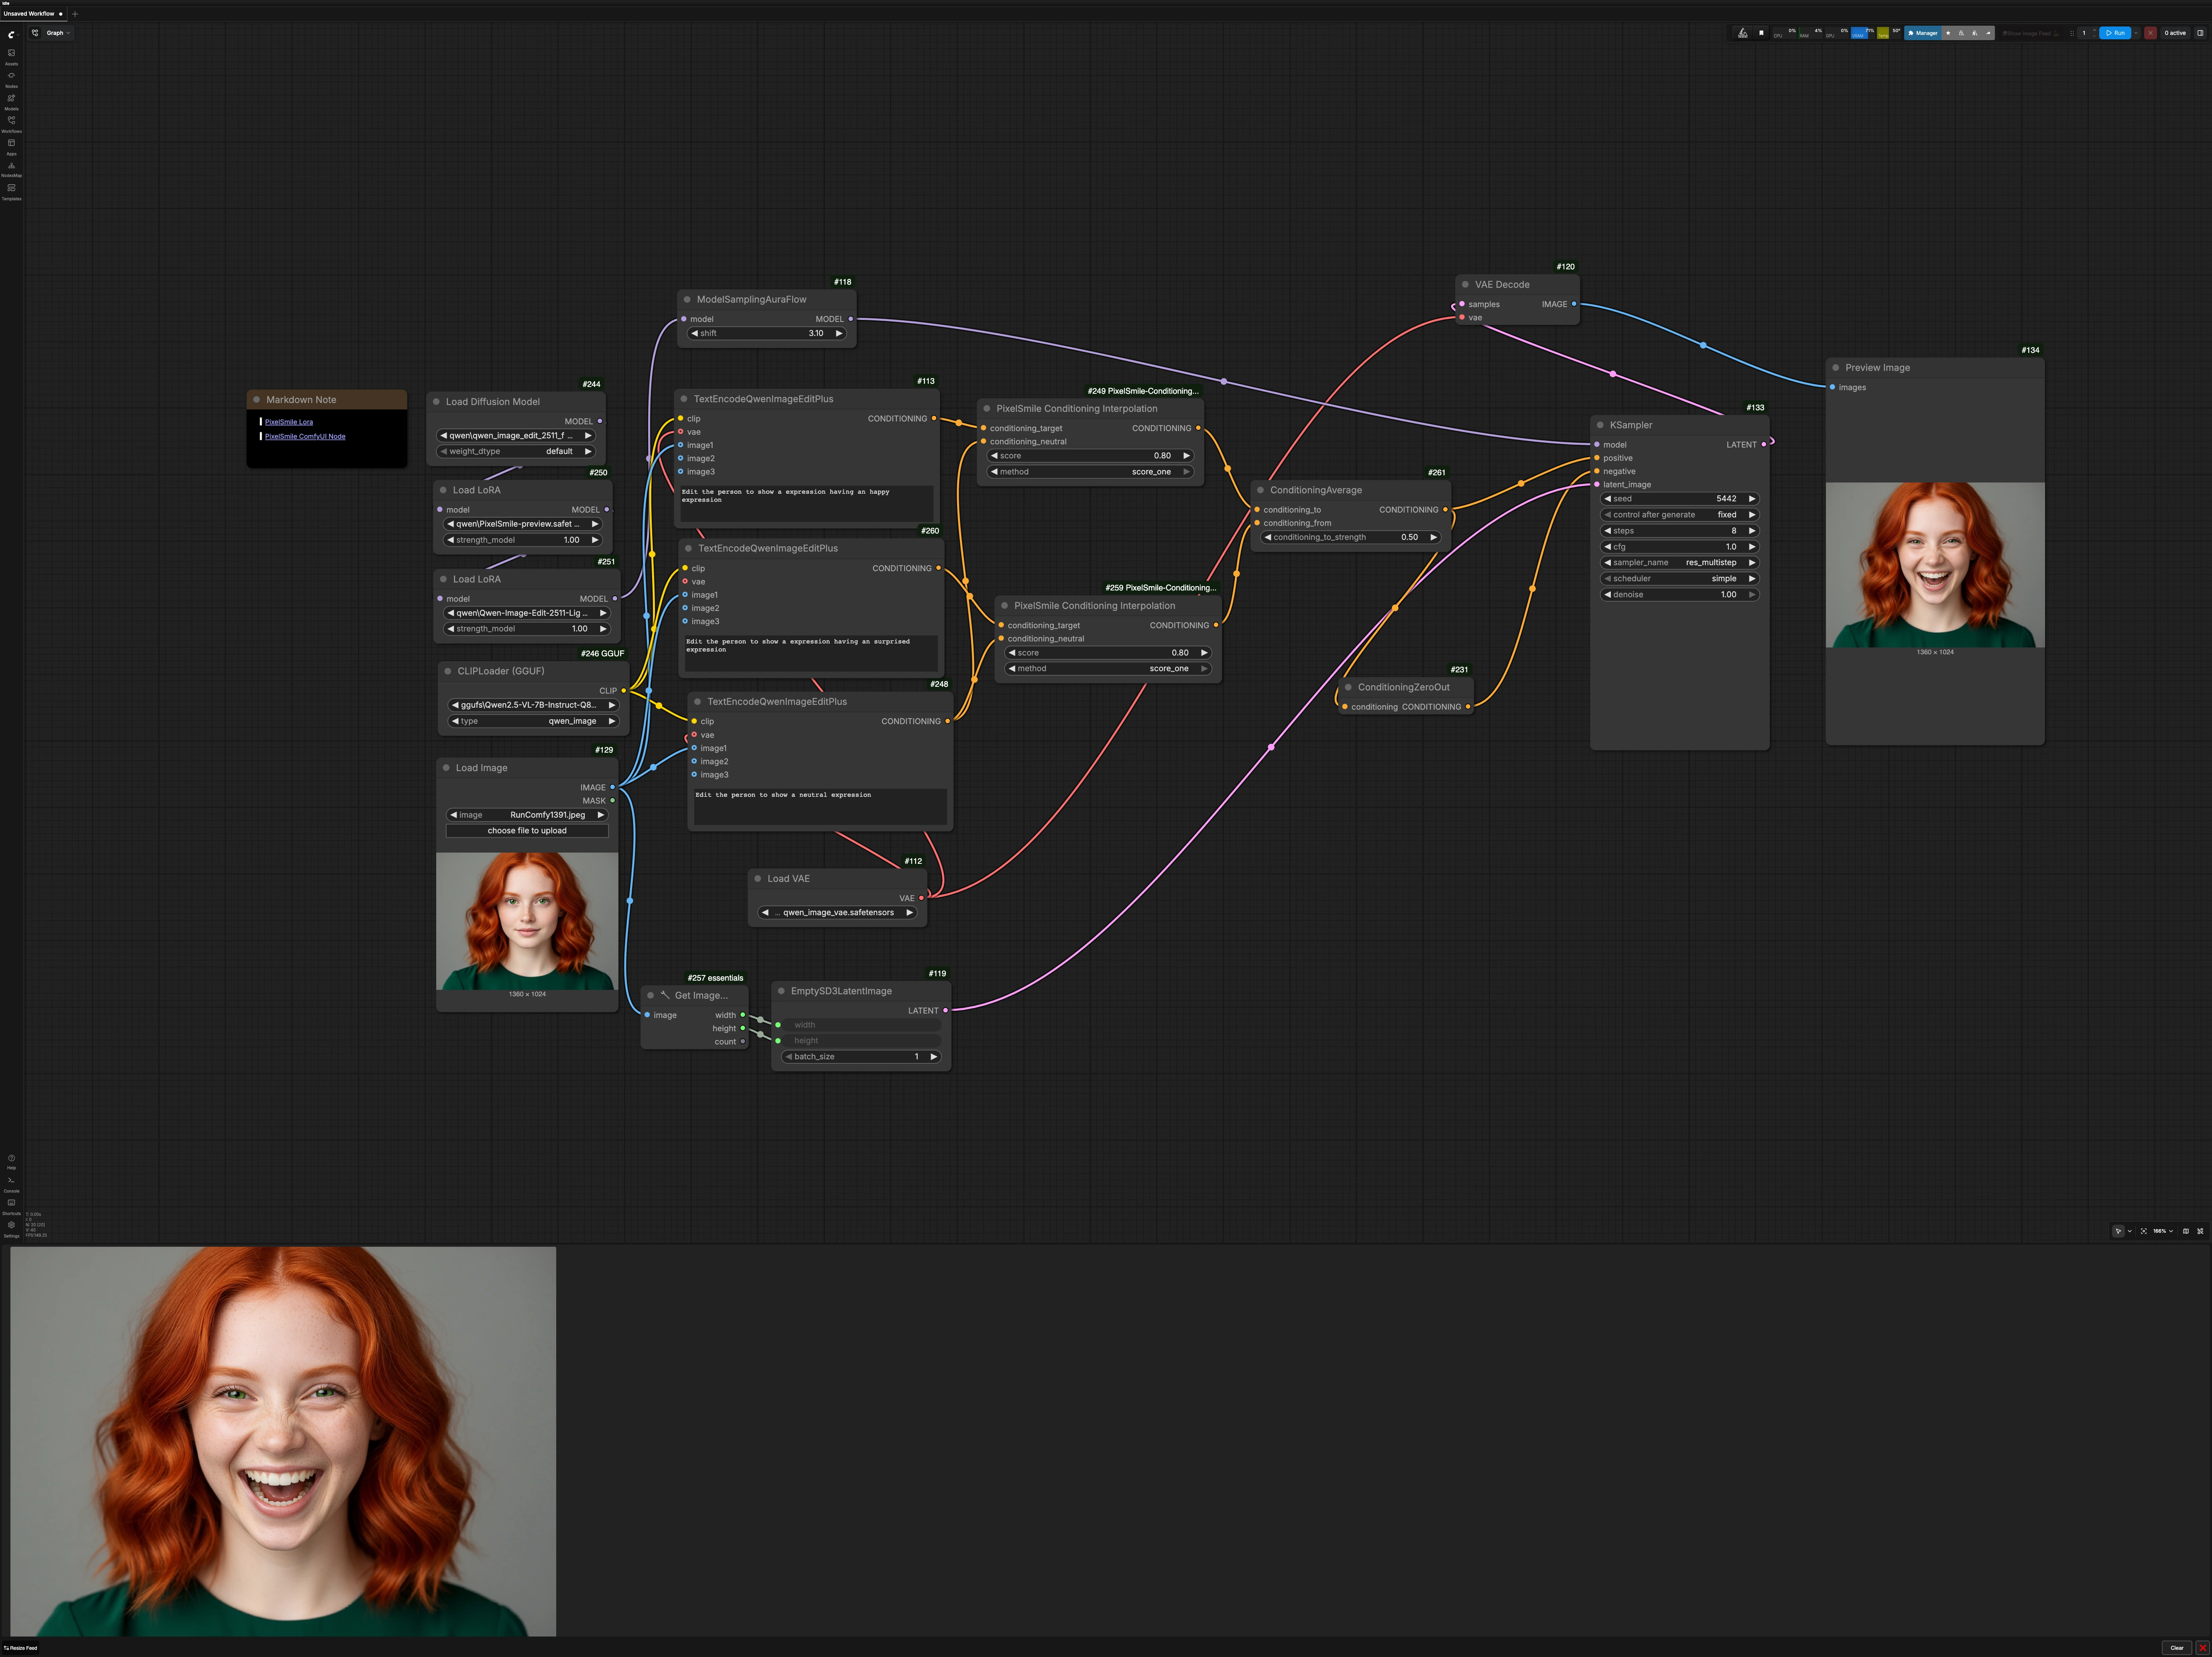
Task: Open control after generate combo
Action: pyautogui.click(x=1680, y=514)
